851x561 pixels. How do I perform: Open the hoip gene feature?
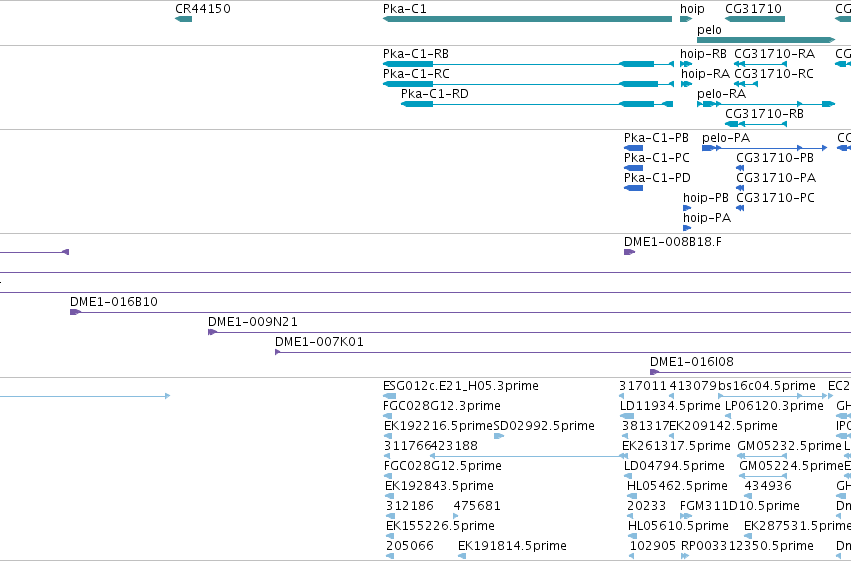pos(686,19)
